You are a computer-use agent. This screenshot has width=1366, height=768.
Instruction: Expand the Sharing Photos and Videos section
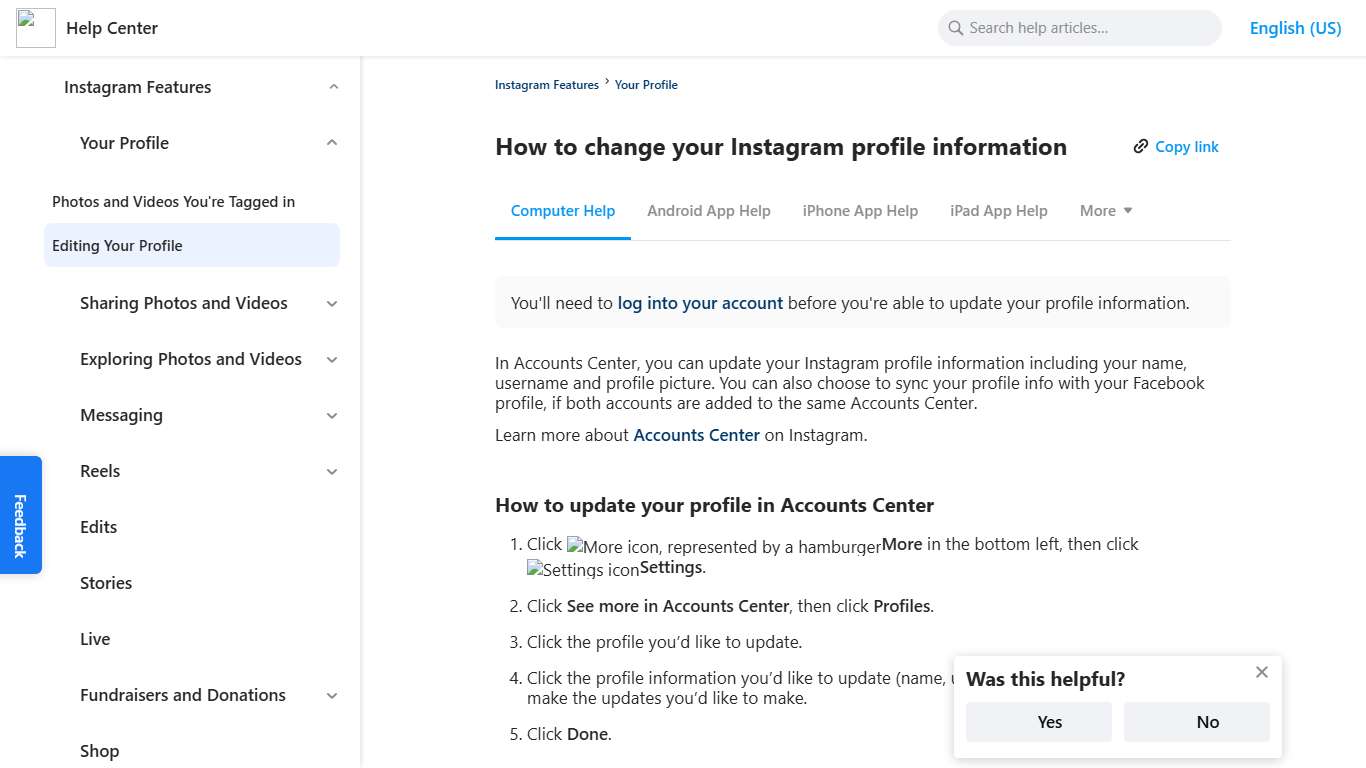tap(331, 303)
